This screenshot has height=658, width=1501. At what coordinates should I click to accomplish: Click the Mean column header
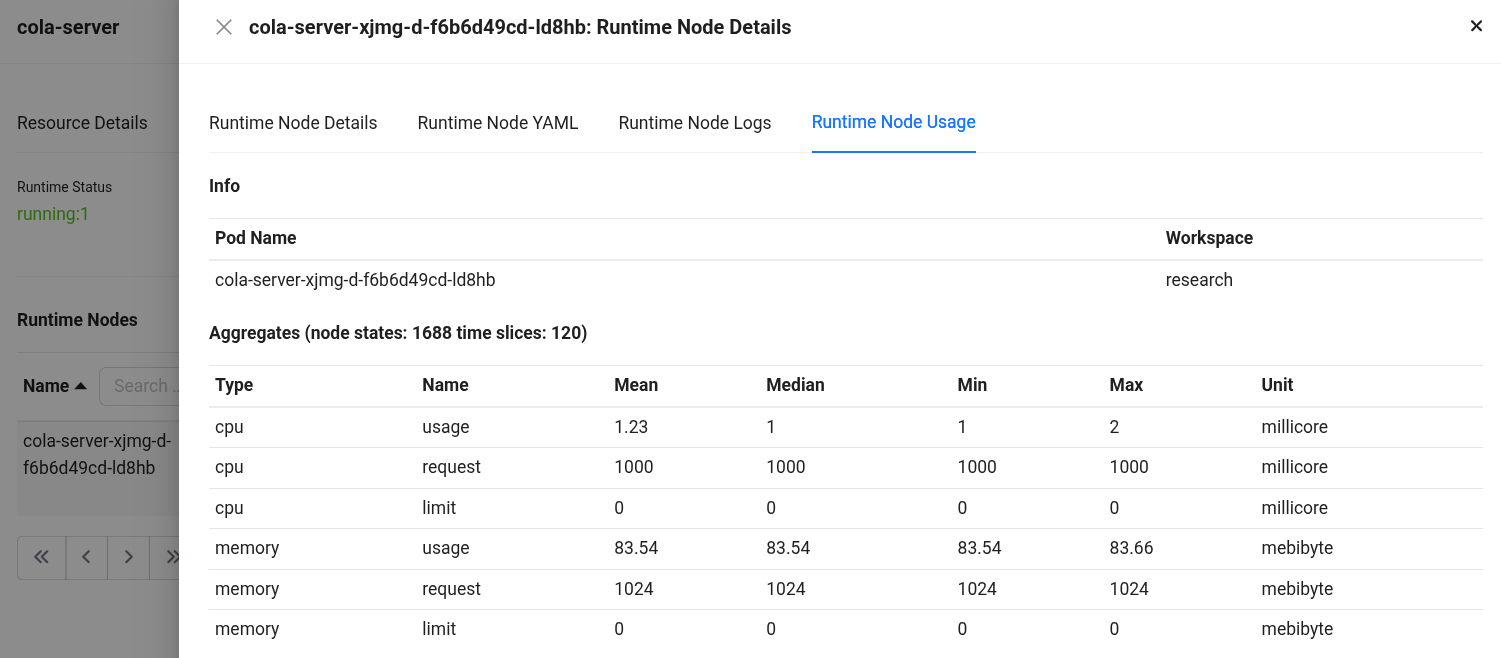point(636,385)
